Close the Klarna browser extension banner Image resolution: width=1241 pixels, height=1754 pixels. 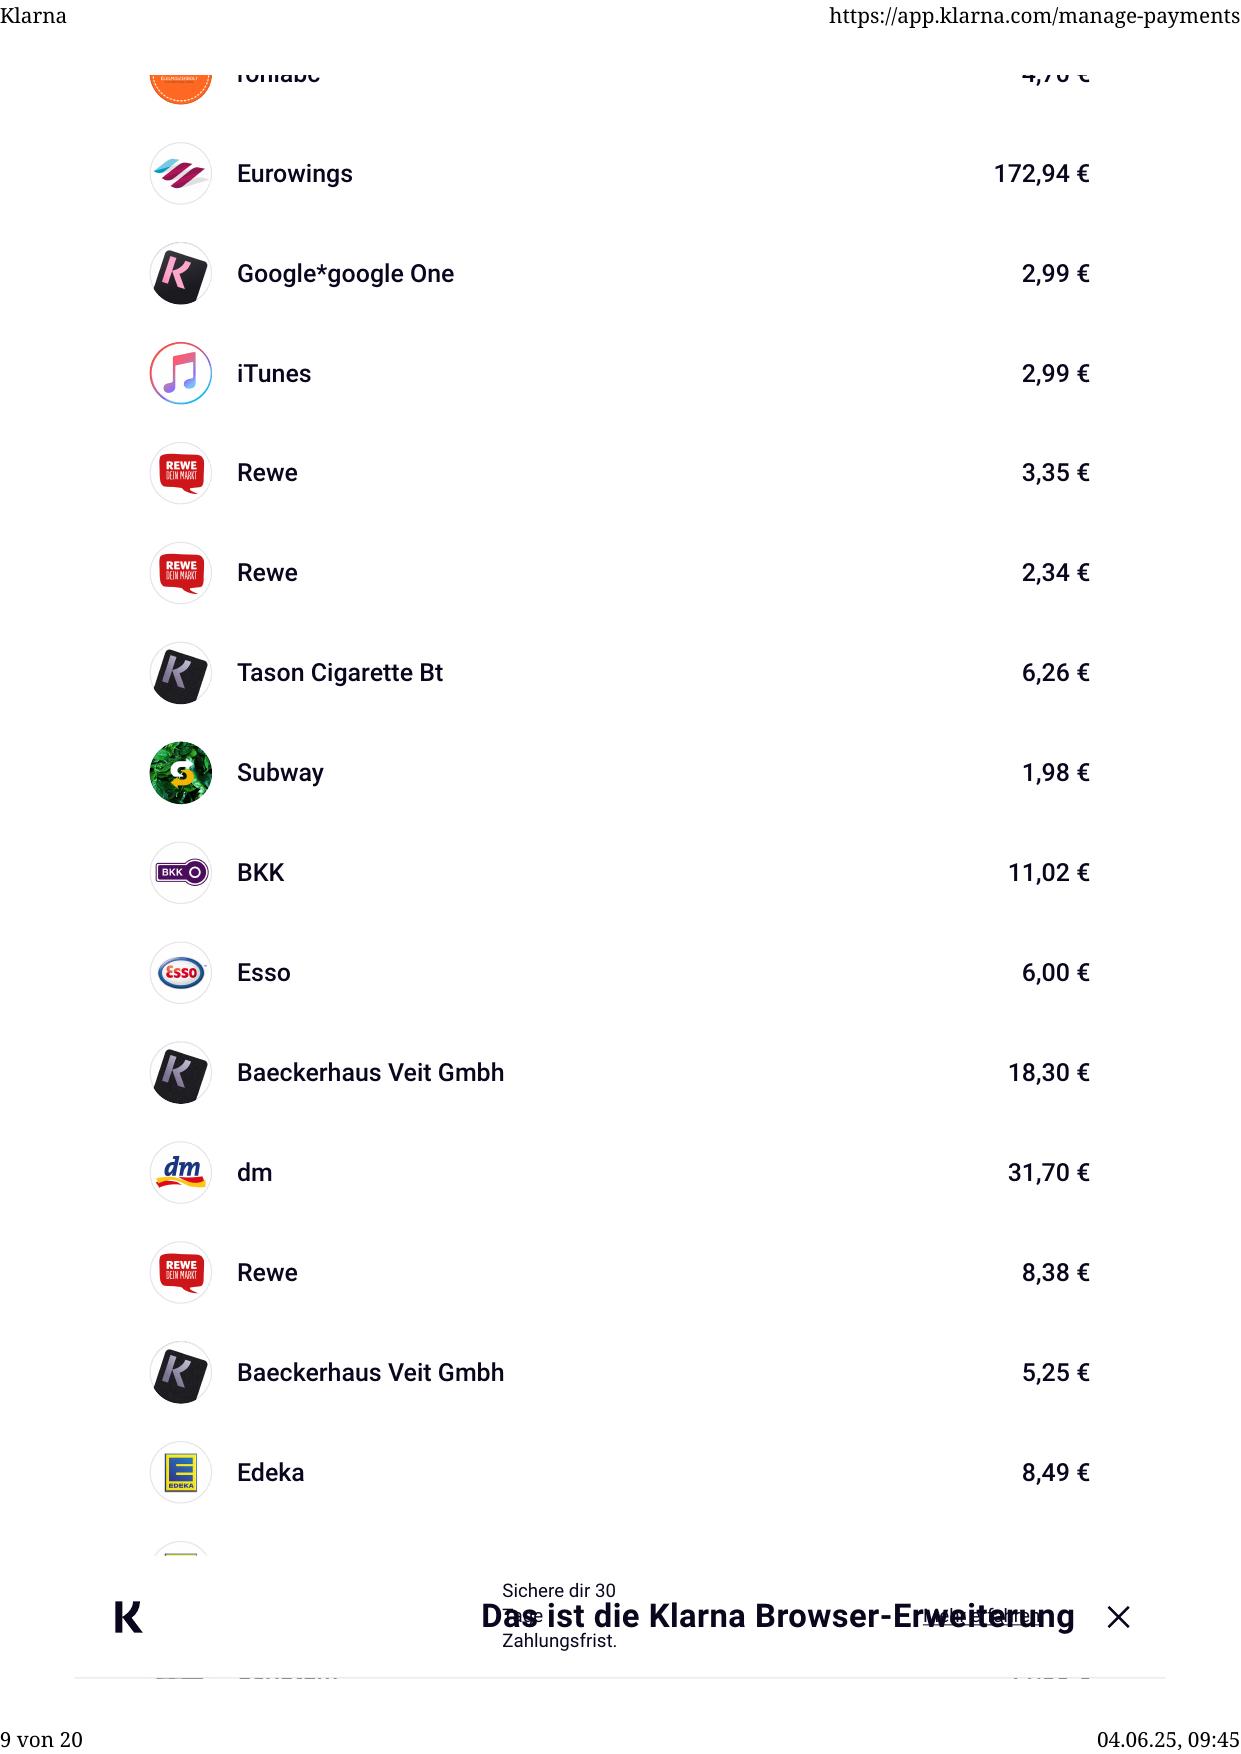pos(1118,1617)
